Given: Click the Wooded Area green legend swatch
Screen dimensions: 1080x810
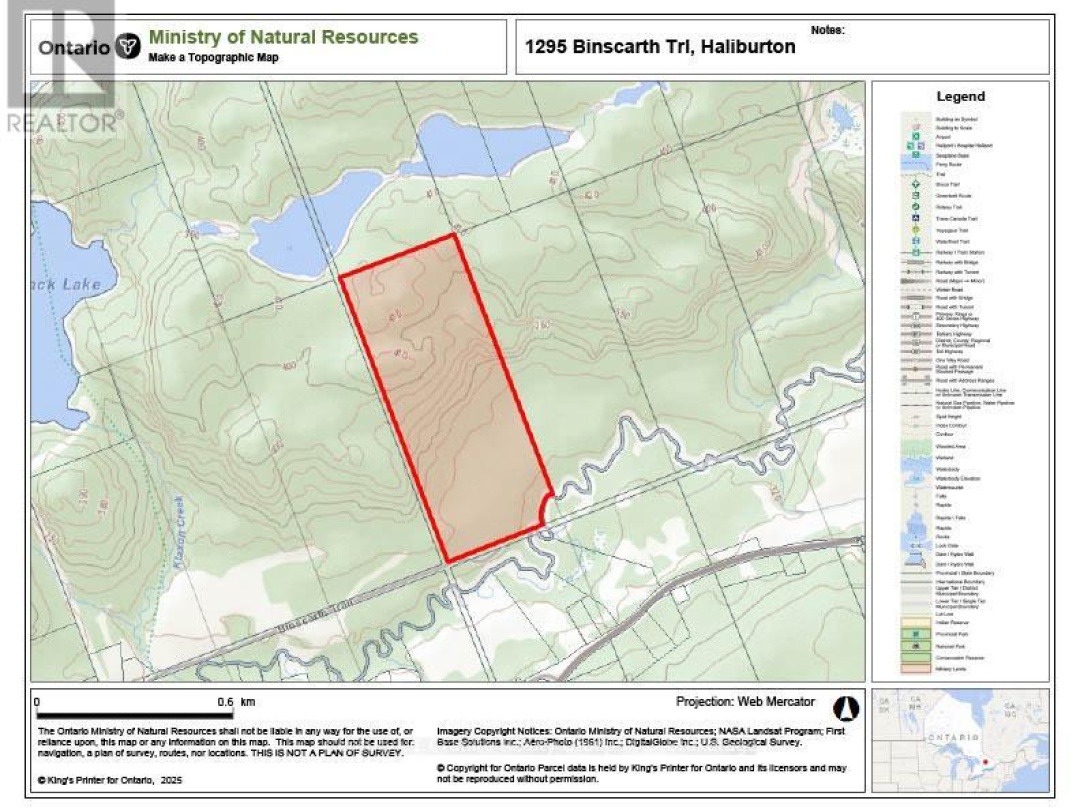Looking at the screenshot, I should click(x=914, y=446).
